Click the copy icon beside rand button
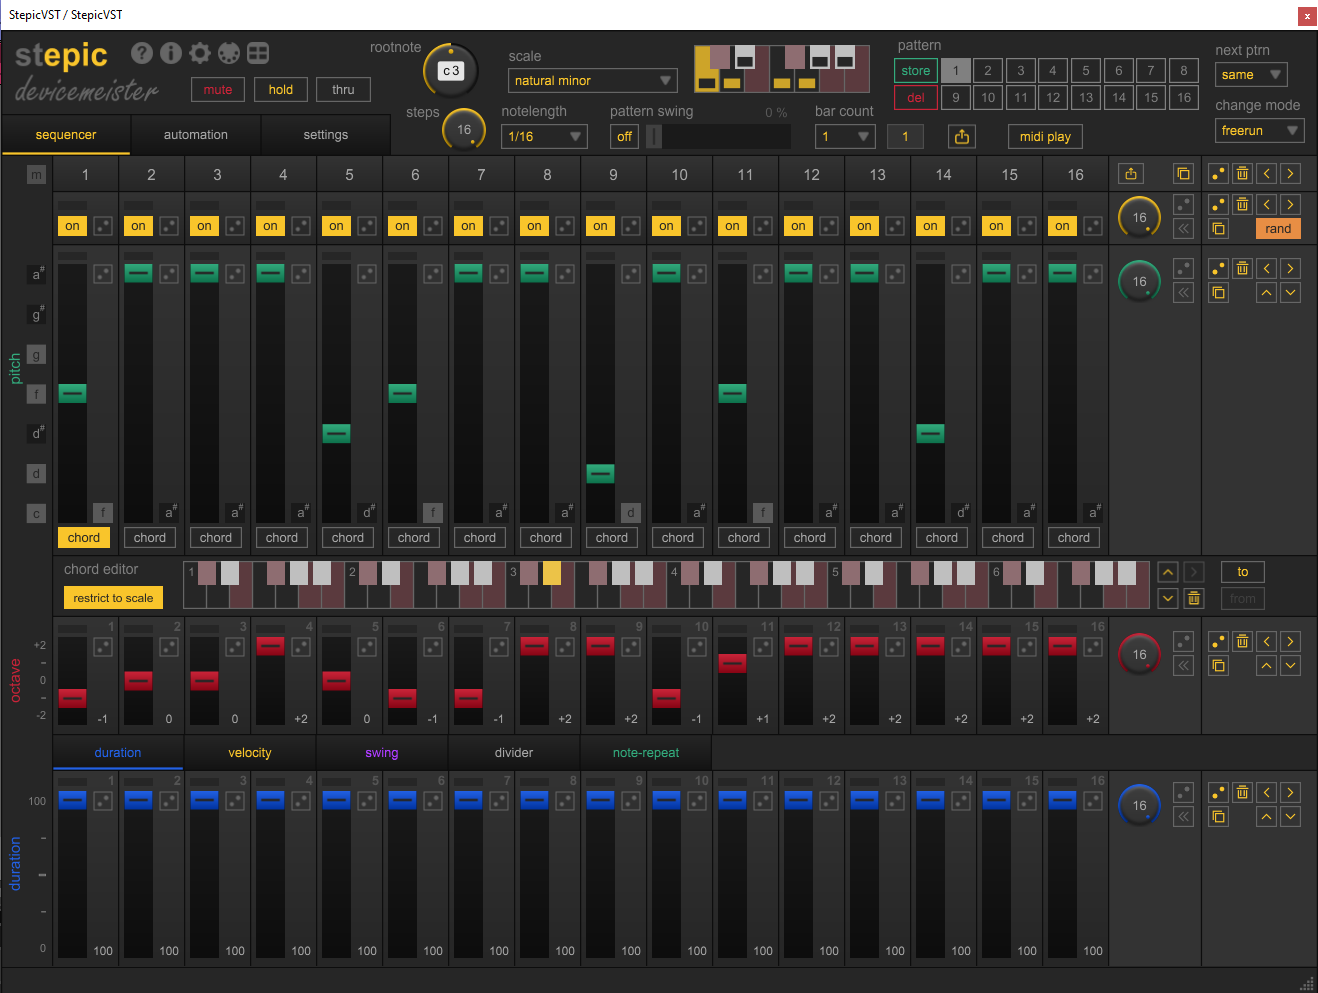The height and width of the screenshot is (993, 1318). (x=1218, y=229)
